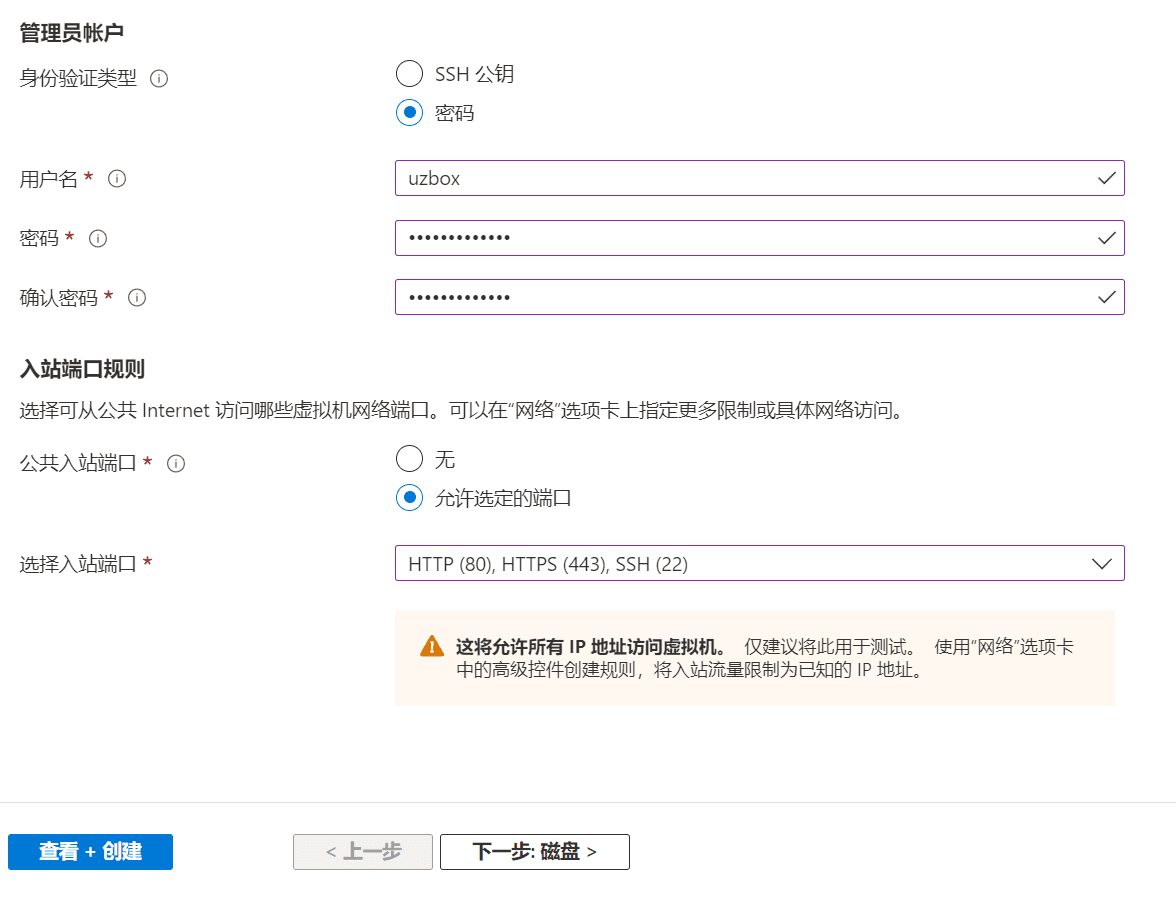Click the checkmark in the 用户名 field
The image size is (1176, 897).
tap(1107, 178)
